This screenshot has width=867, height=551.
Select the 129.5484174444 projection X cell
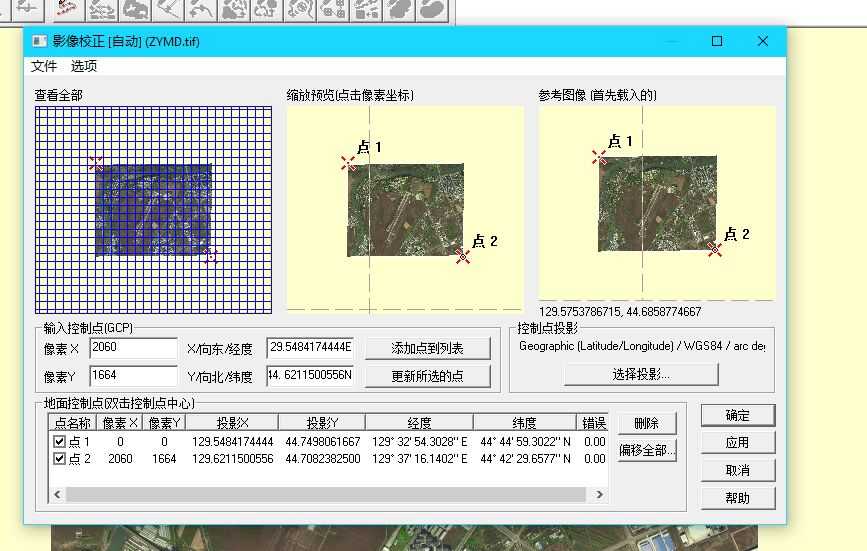[x=233, y=442]
